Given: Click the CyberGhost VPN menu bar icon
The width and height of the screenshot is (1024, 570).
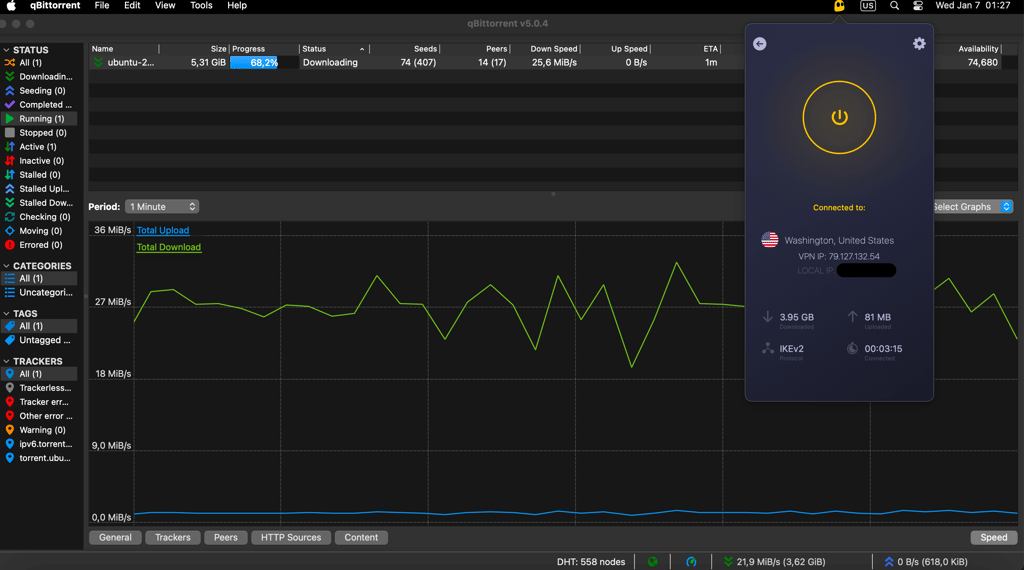Looking at the screenshot, I should pyautogui.click(x=839, y=6).
